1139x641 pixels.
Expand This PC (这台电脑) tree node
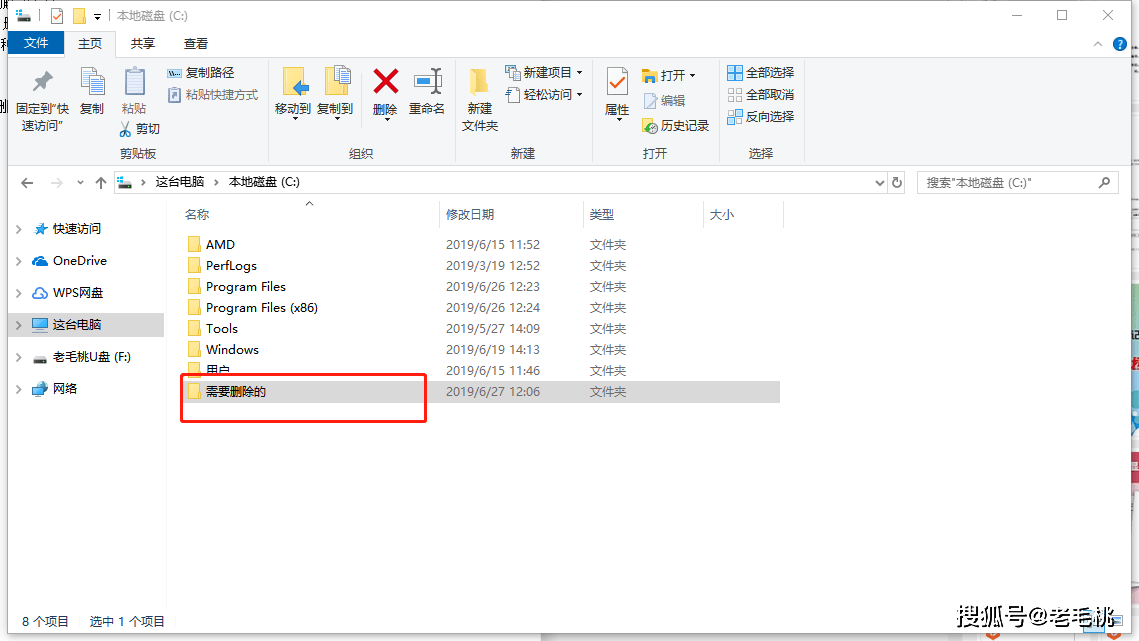pos(19,325)
